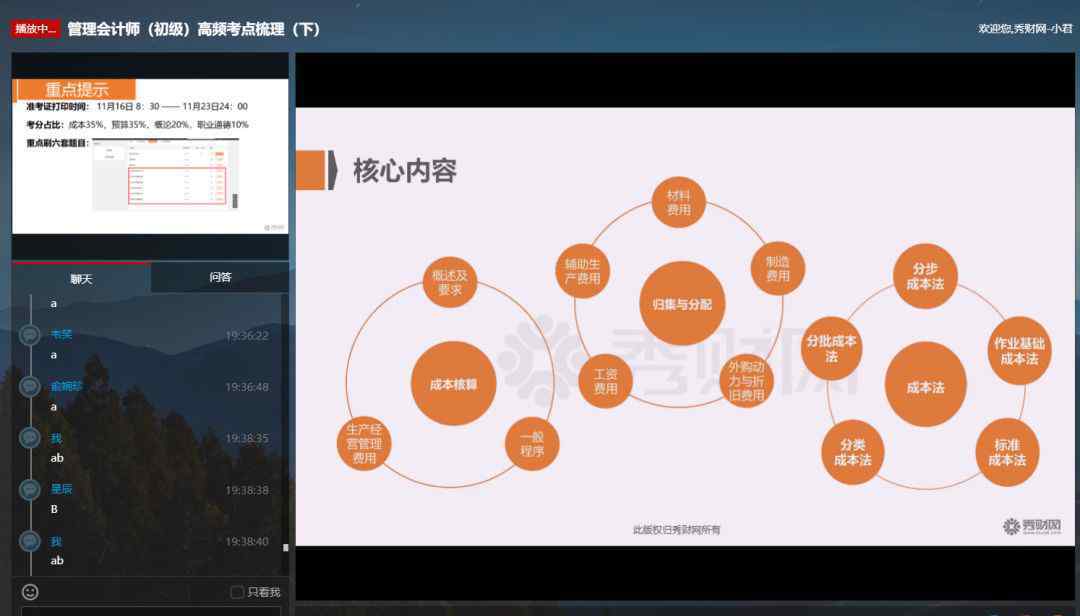The width and height of the screenshot is (1080, 616).
Task: Click chat bubble avatar for 19:38:35 message
Action: coord(30,438)
